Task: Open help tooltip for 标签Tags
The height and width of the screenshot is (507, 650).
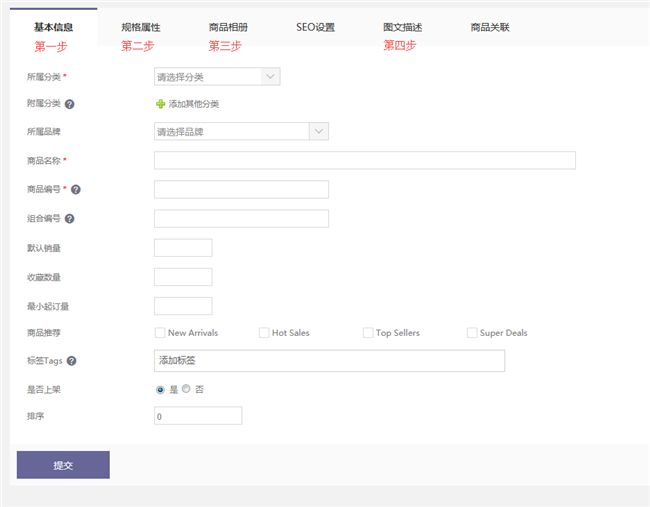Action: 71,361
